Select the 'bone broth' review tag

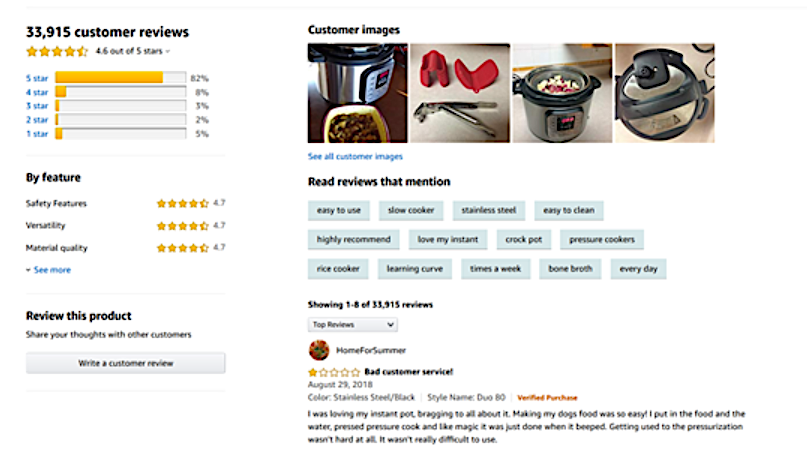point(570,269)
